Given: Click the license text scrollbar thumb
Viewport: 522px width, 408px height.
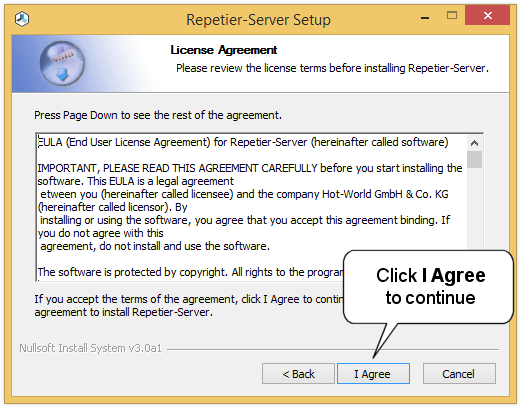Looking at the screenshot, I should click(474, 160).
